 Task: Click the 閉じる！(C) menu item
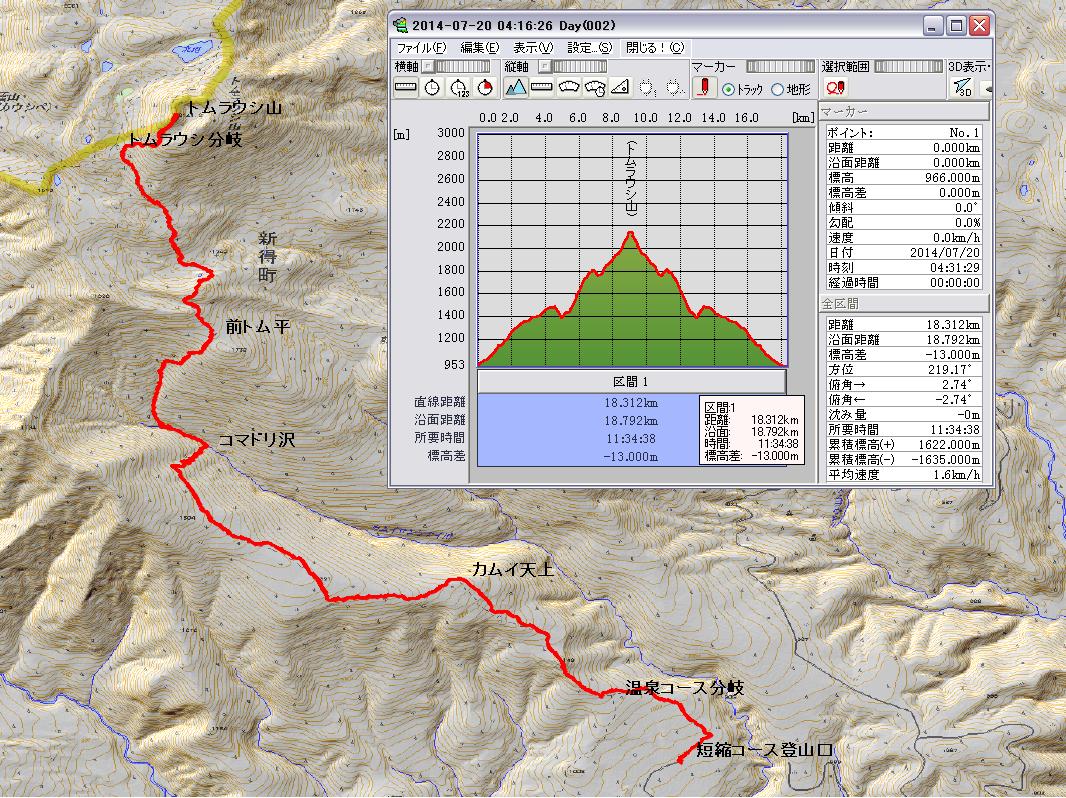click(655, 48)
